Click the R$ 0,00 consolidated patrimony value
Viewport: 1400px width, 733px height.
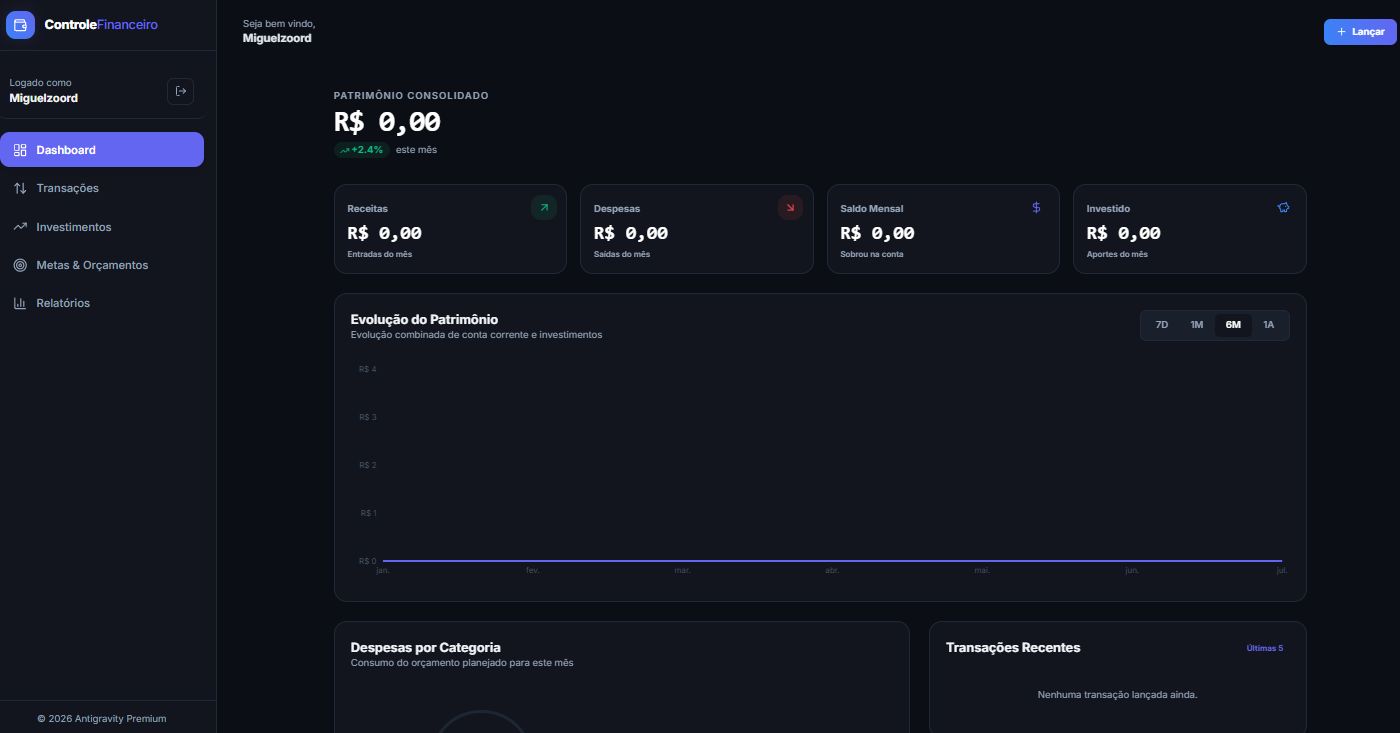coord(387,122)
